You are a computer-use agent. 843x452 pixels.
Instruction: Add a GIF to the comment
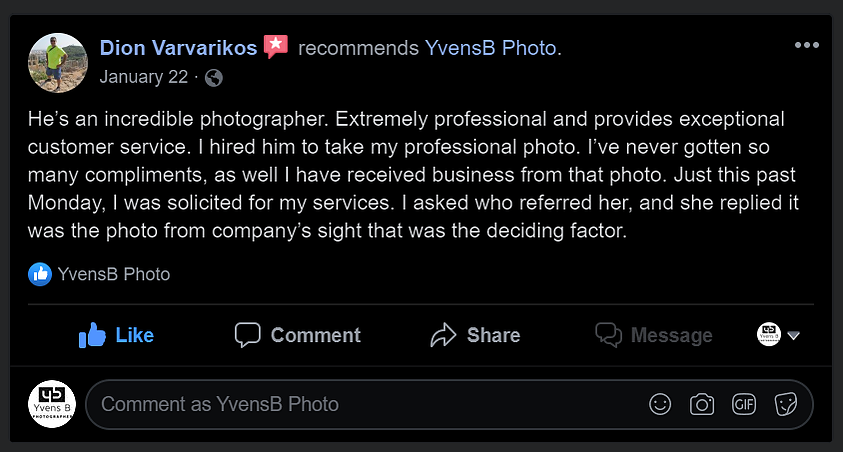click(x=744, y=404)
